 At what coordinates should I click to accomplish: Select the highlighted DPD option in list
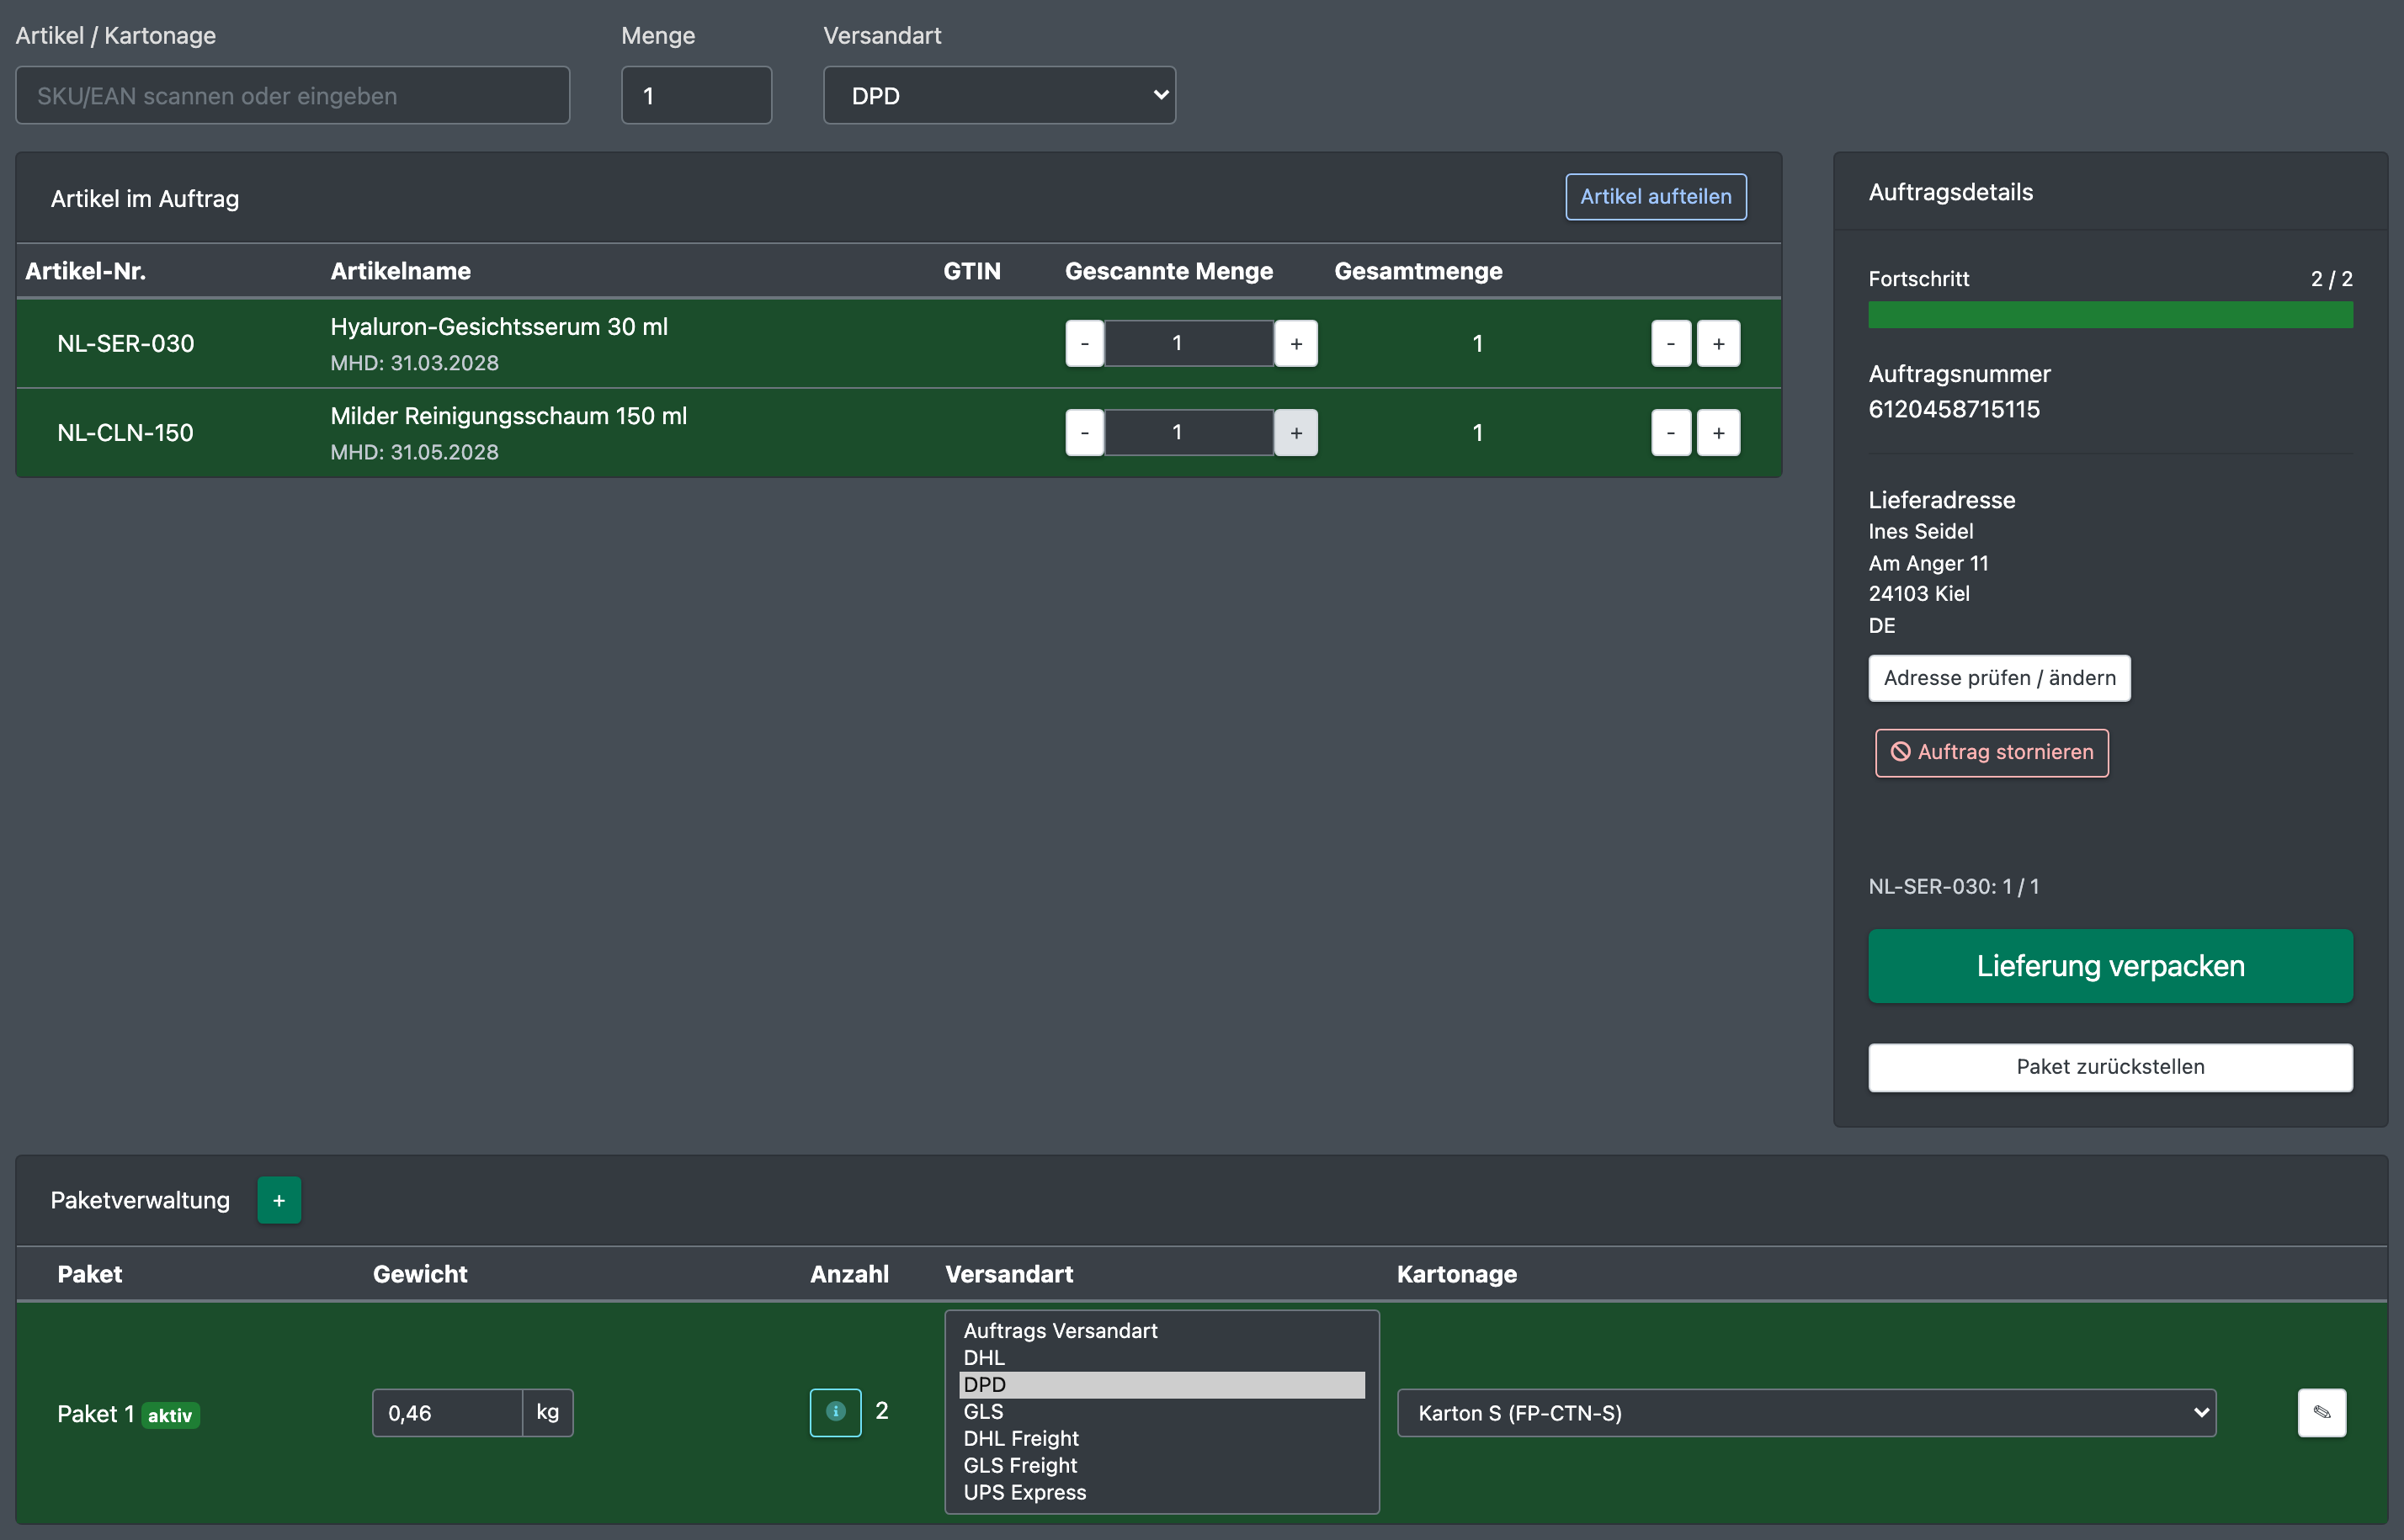tap(1161, 1384)
